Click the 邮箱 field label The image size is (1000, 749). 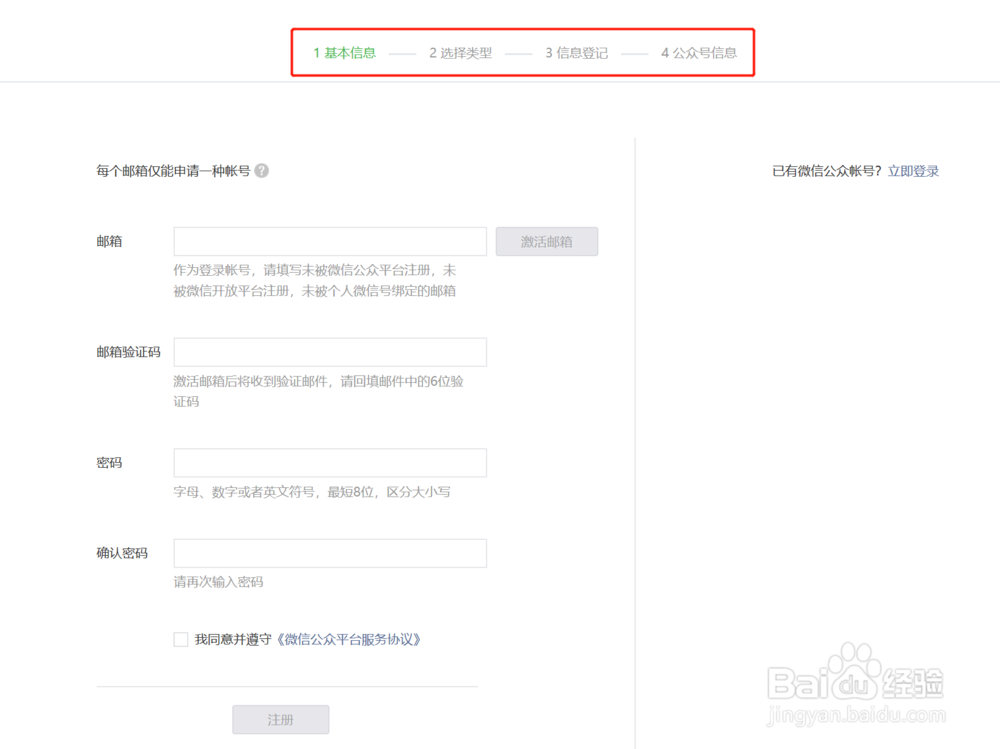click(x=109, y=241)
